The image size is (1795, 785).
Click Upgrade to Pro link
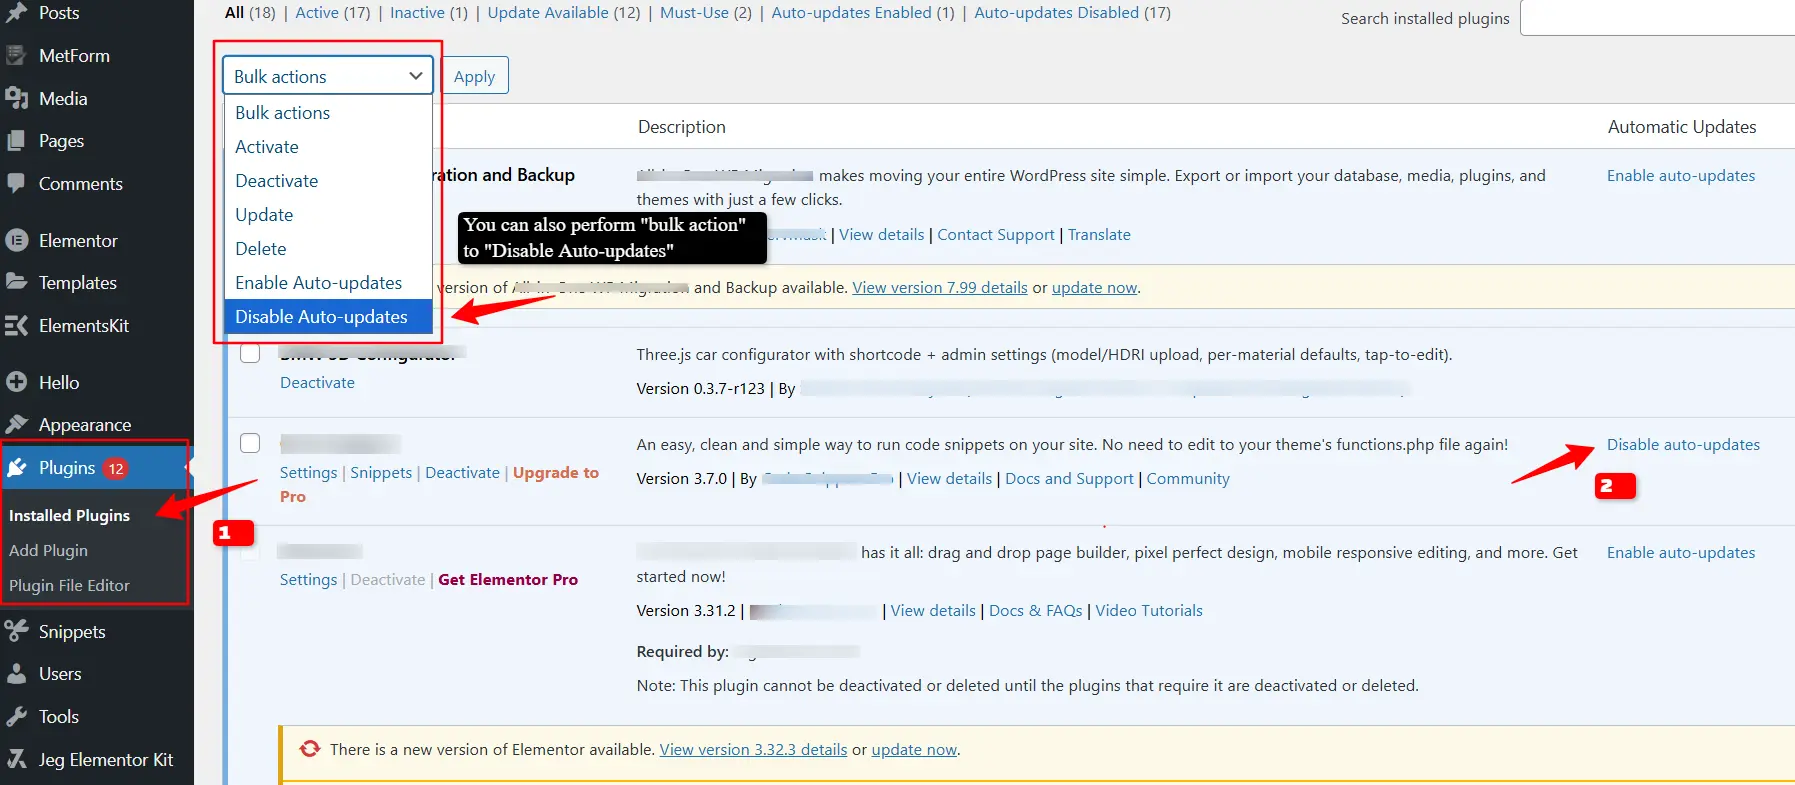439,485
